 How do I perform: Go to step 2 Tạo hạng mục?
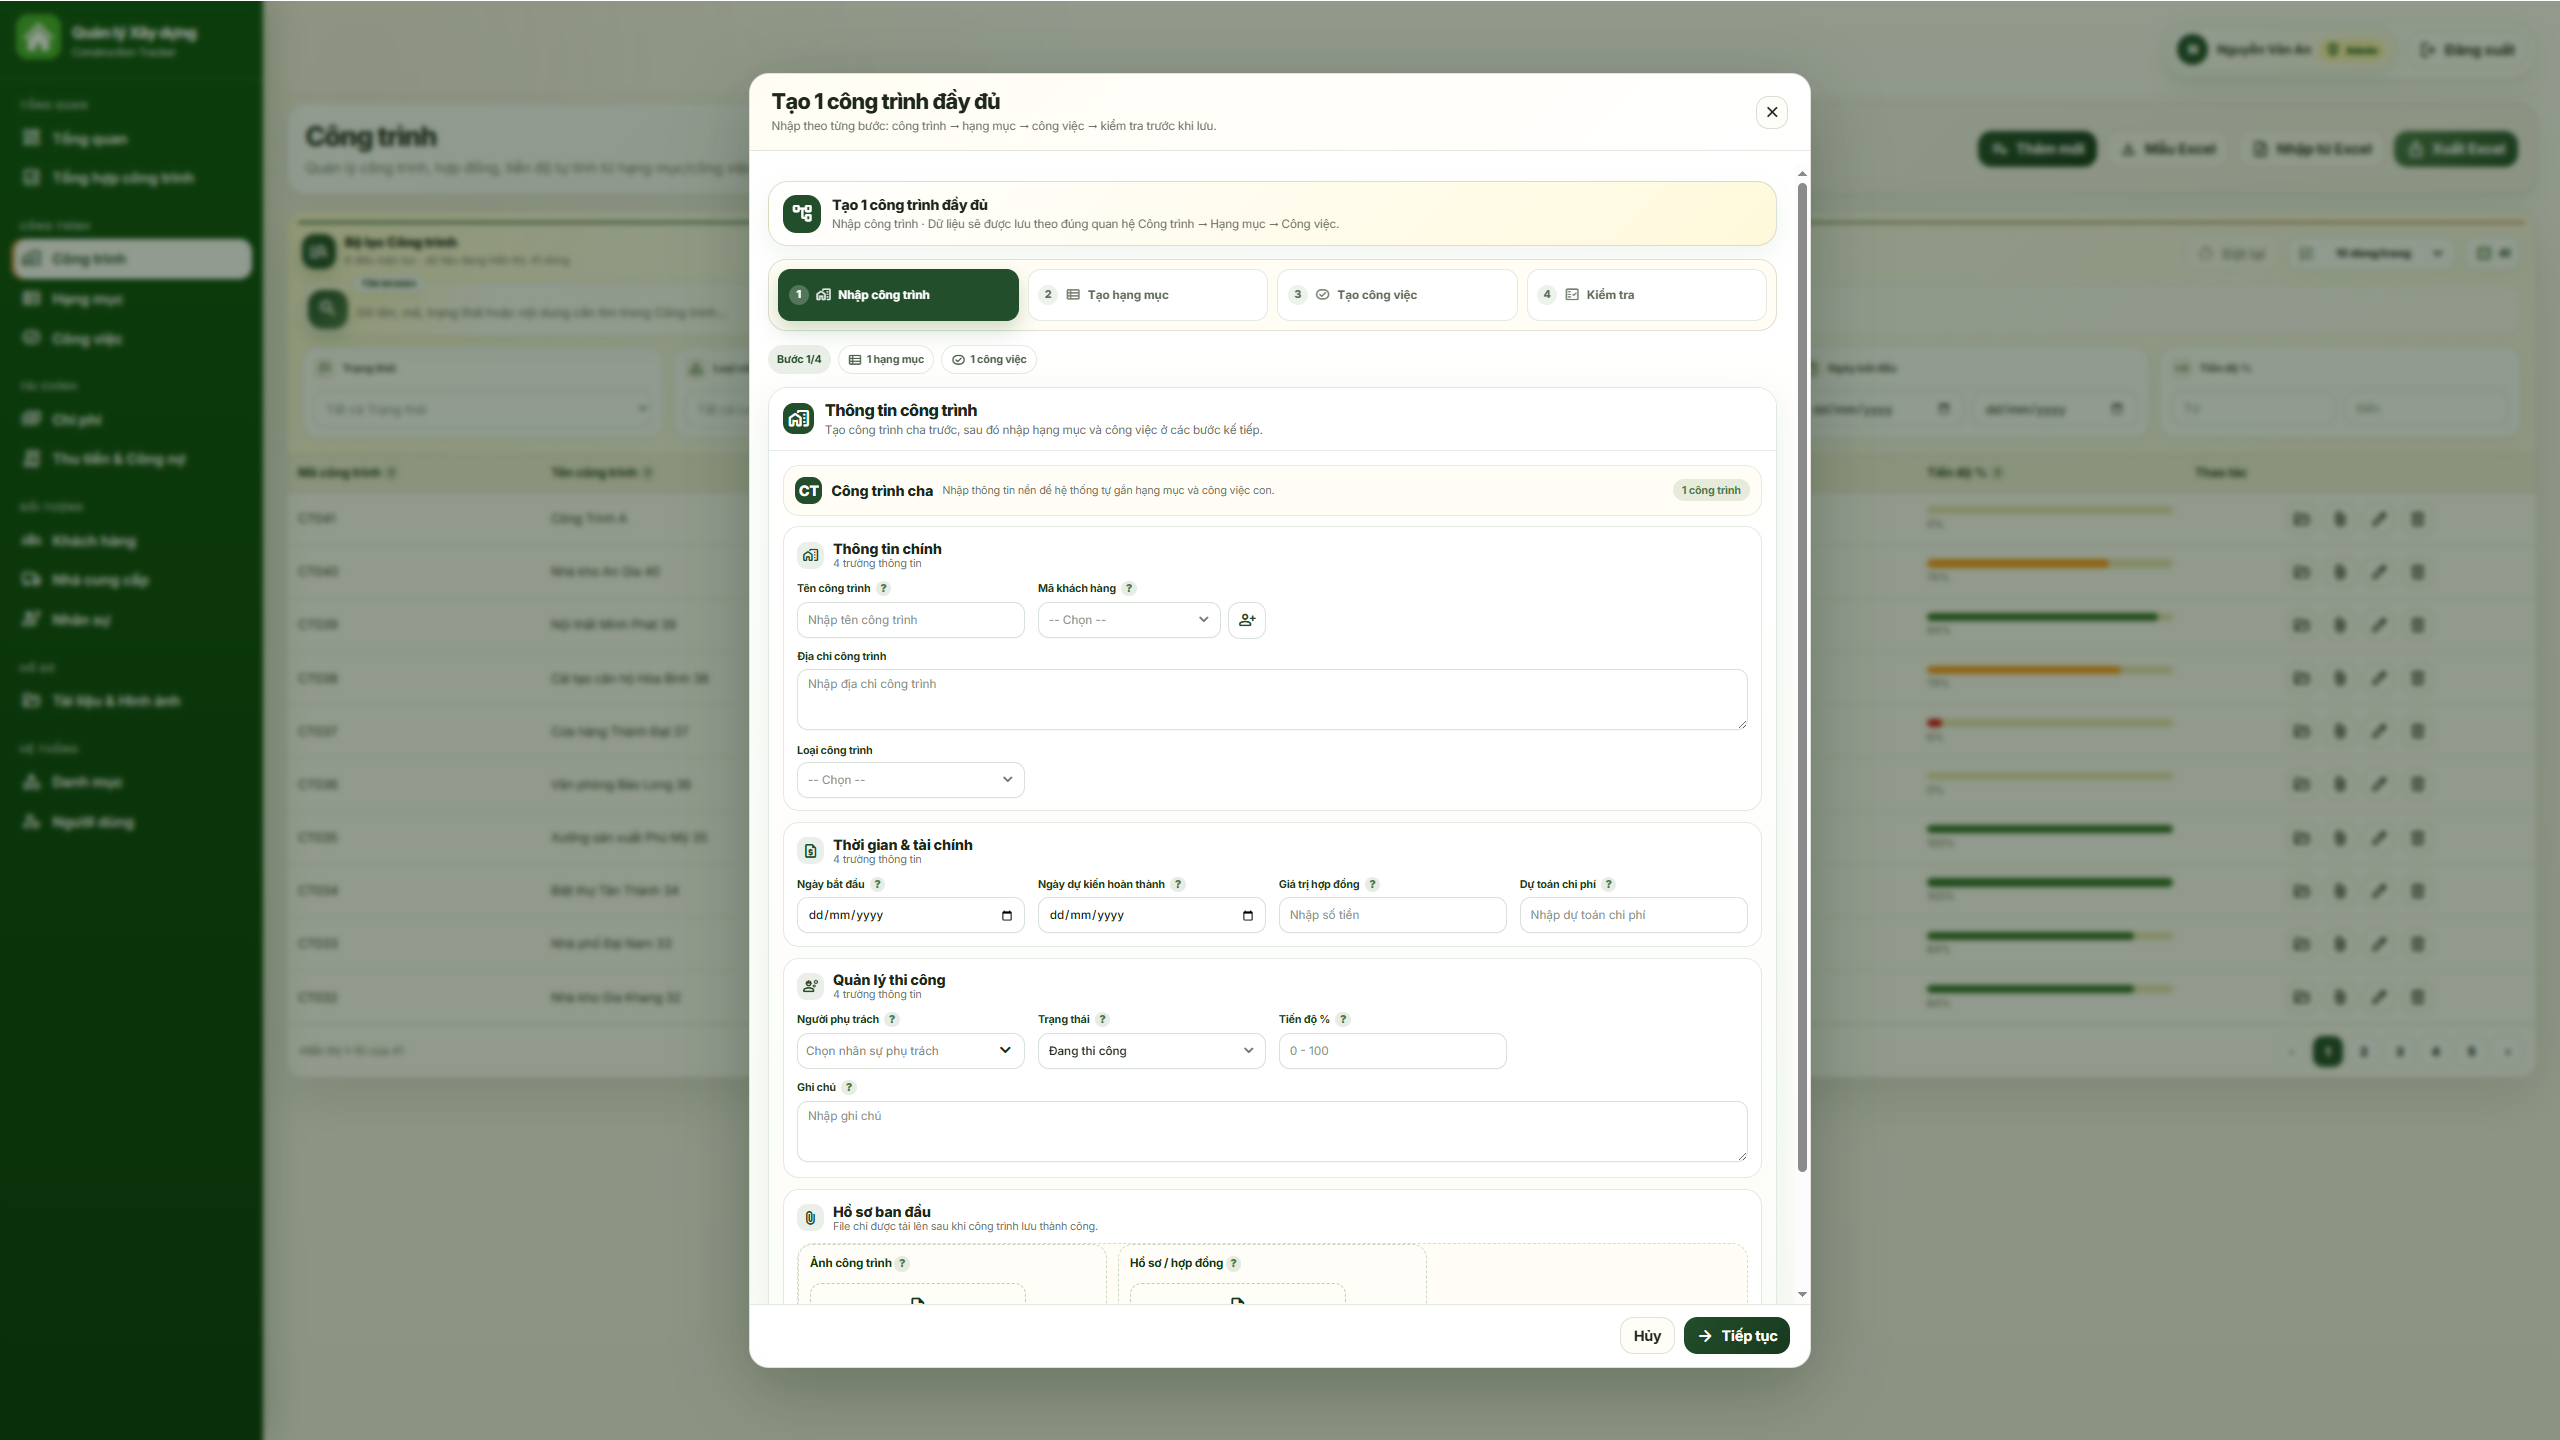1147,295
